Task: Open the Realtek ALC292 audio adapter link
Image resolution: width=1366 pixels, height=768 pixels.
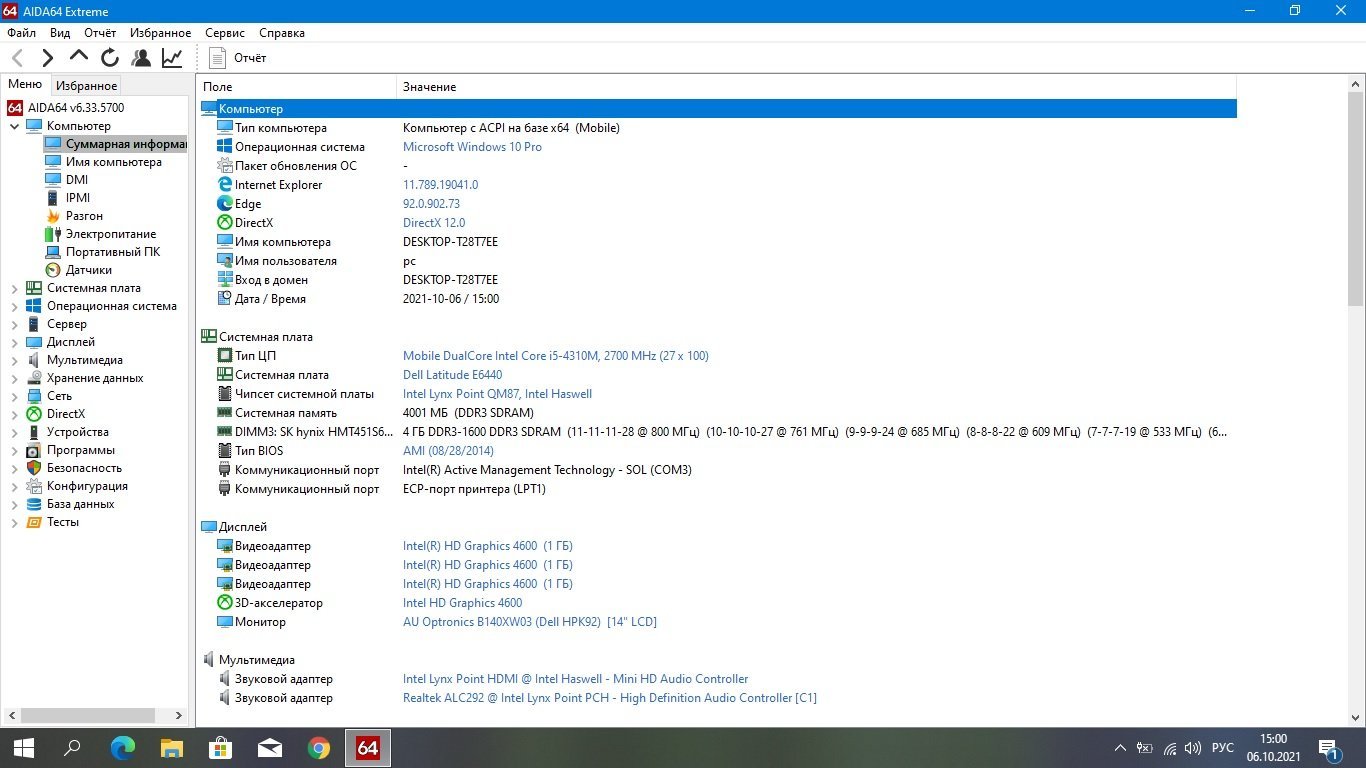Action: coord(609,698)
